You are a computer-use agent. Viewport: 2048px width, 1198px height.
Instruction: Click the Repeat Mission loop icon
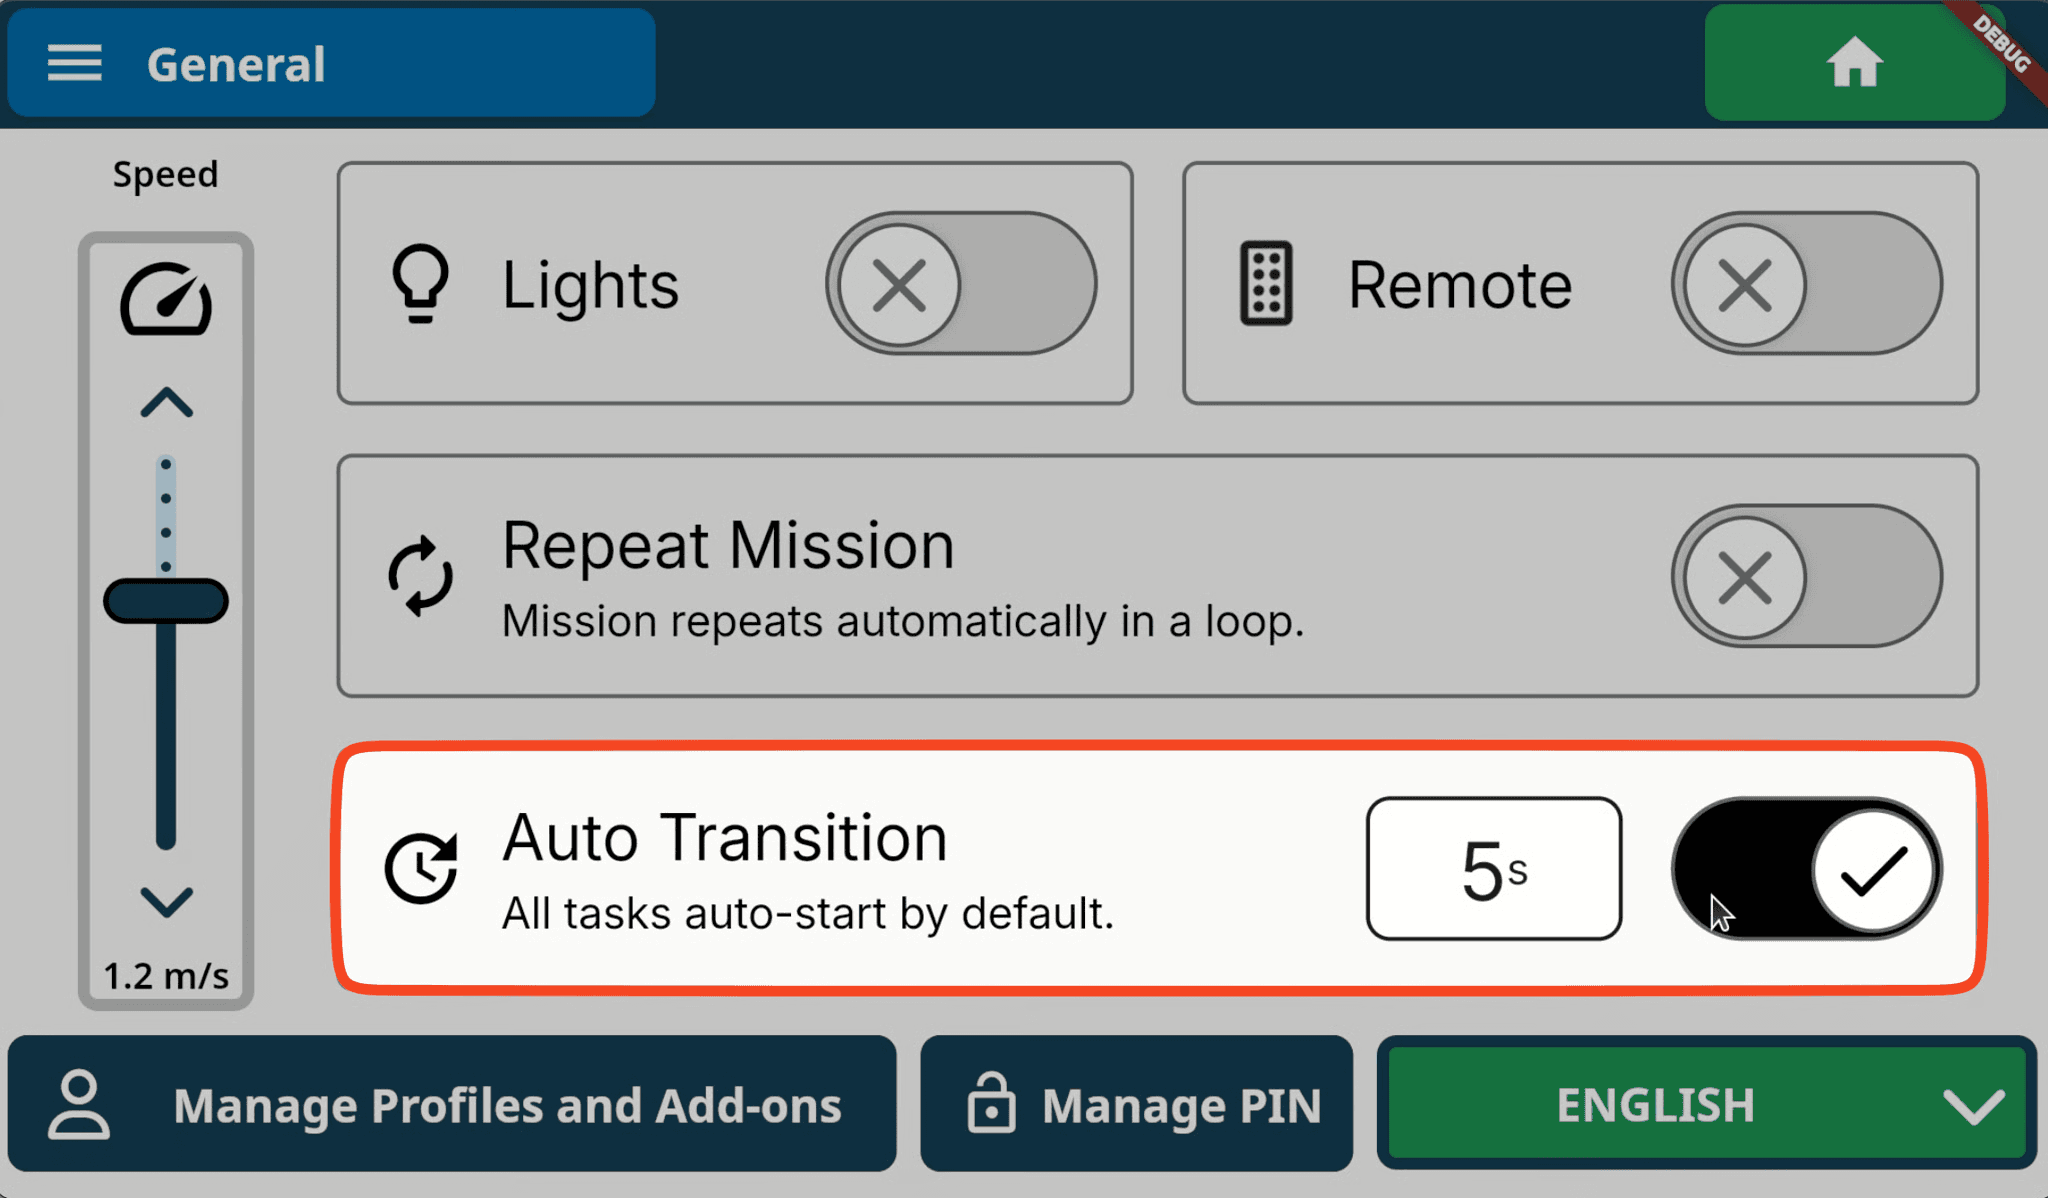click(x=420, y=576)
